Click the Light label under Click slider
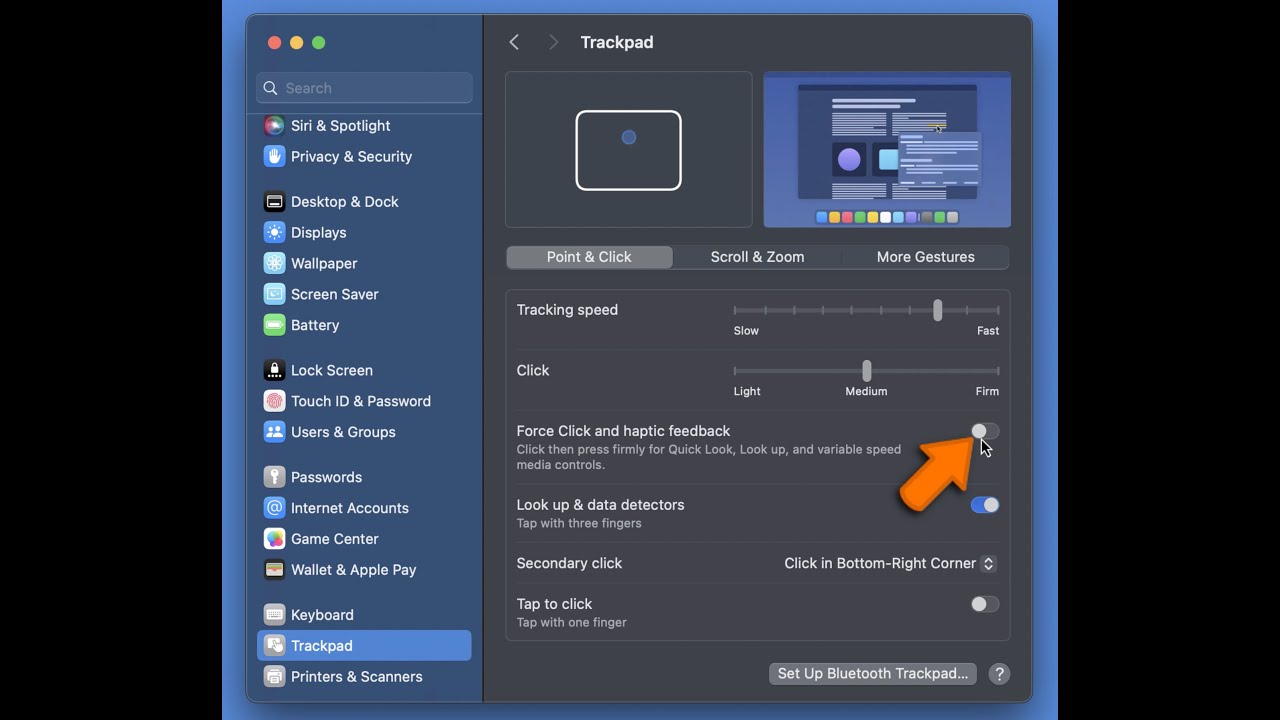Viewport: 1280px width, 720px height. (747, 392)
